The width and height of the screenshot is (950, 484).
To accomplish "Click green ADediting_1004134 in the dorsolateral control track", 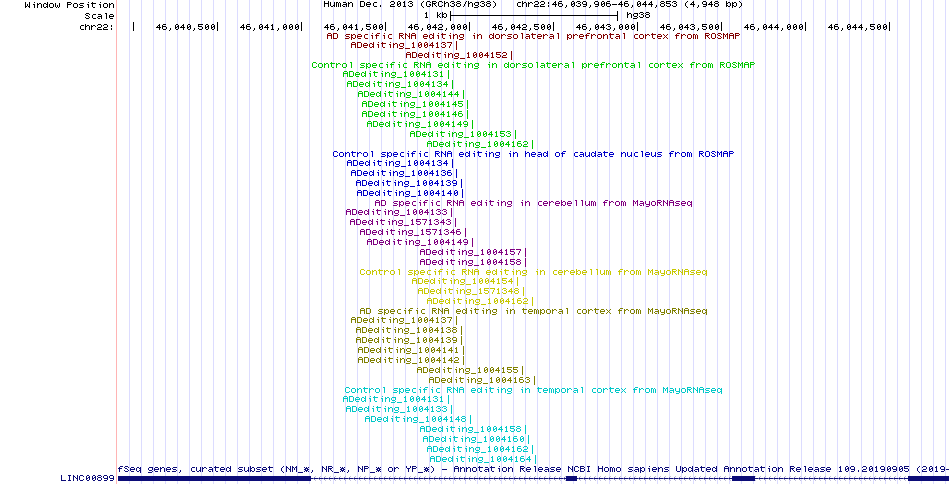I will tap(399, 84).
